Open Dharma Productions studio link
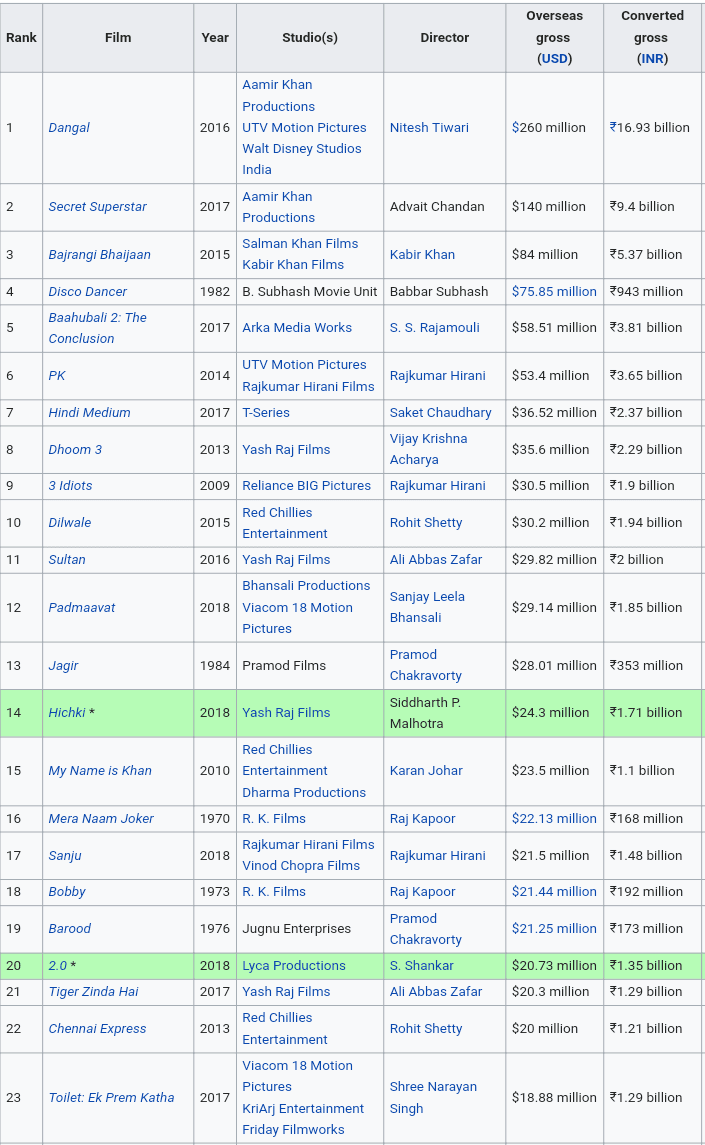This screenshot has height=1145, width=705. click(x=304, y=793)
